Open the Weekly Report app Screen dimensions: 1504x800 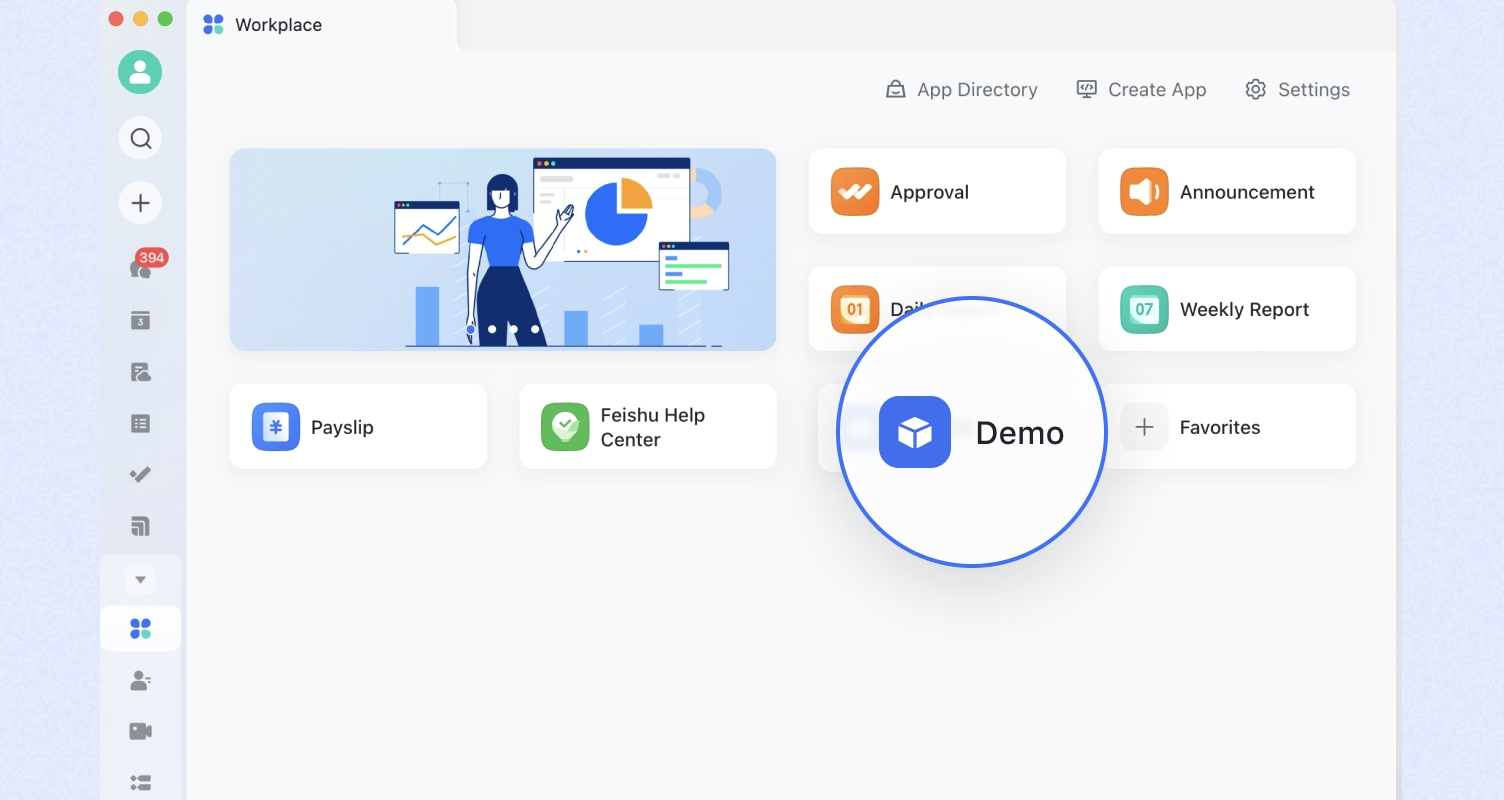tap(1227, 309)
